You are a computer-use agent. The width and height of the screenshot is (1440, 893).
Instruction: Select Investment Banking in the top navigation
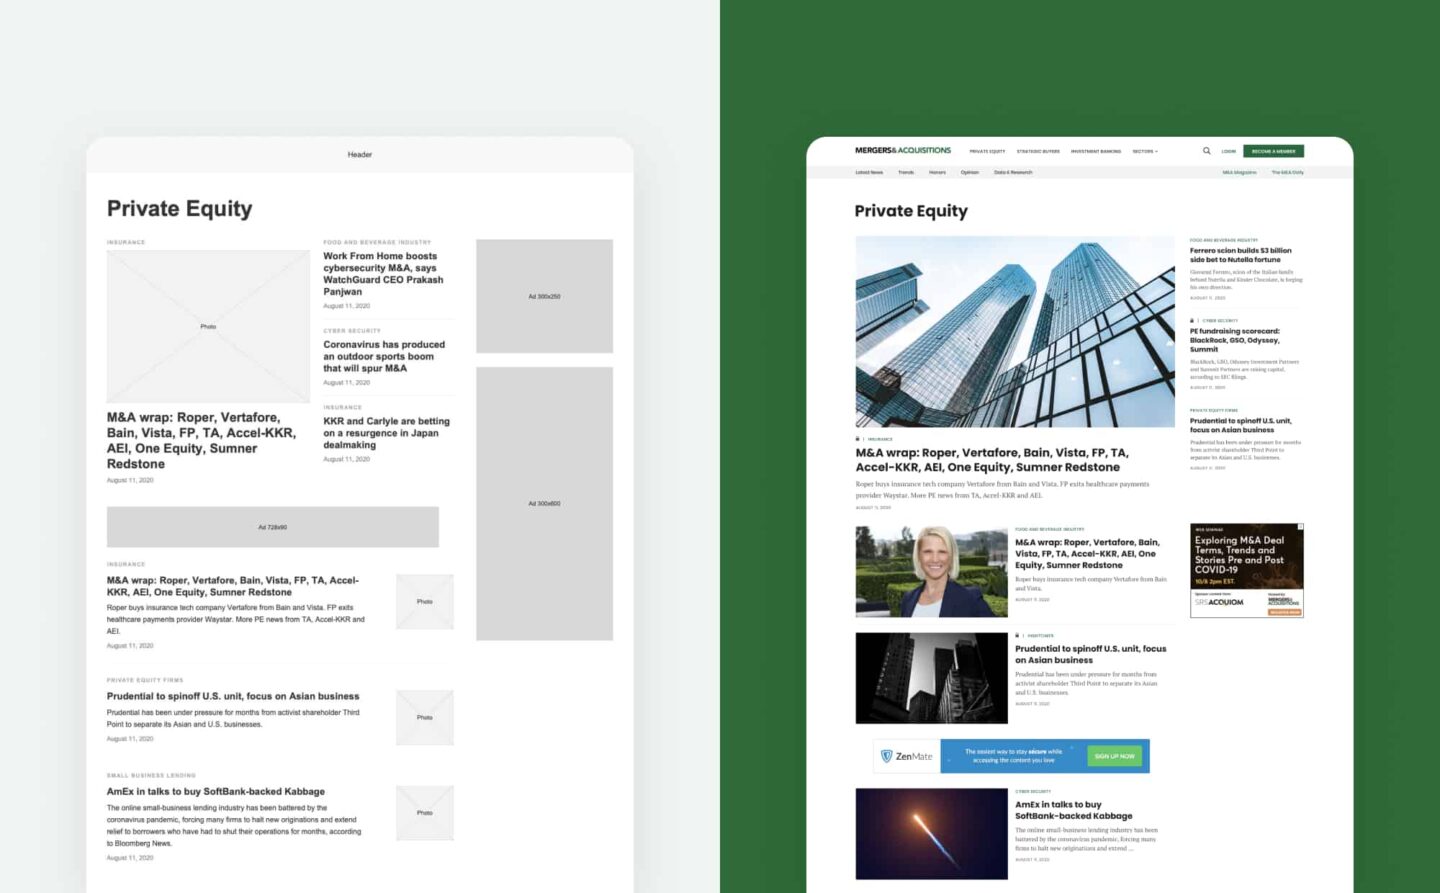[x=1096, y=152]
